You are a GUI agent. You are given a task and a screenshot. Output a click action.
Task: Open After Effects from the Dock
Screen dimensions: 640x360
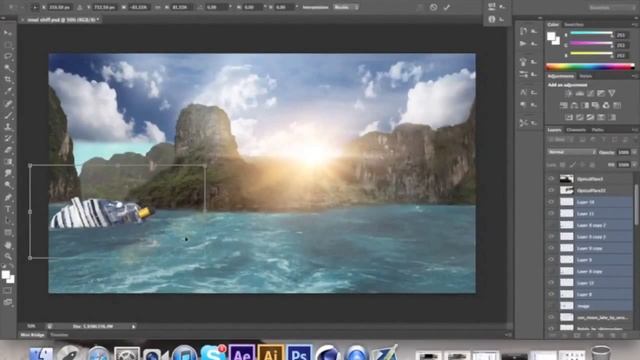(x=242, y=353)
